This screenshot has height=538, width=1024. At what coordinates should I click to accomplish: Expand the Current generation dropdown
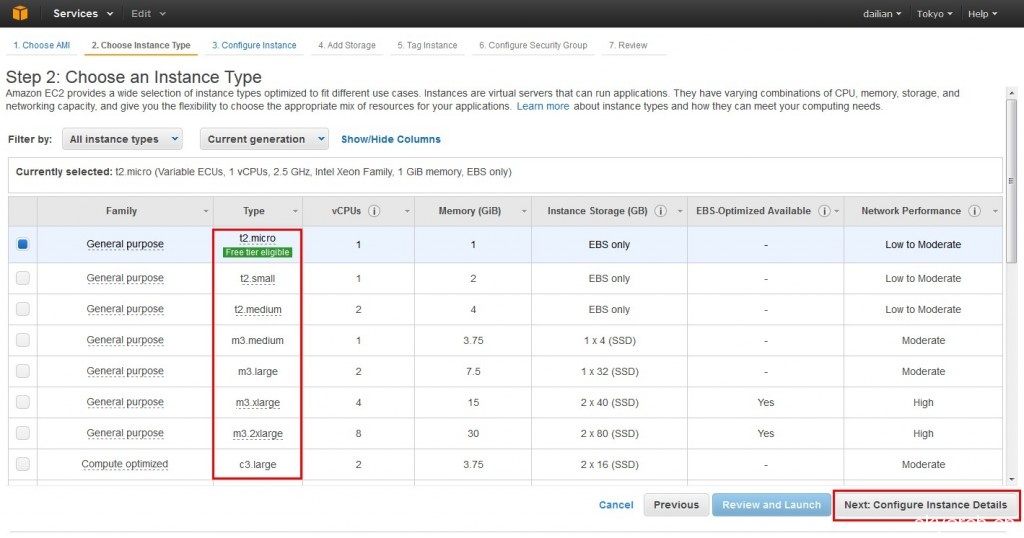click(x=264, y=139)
